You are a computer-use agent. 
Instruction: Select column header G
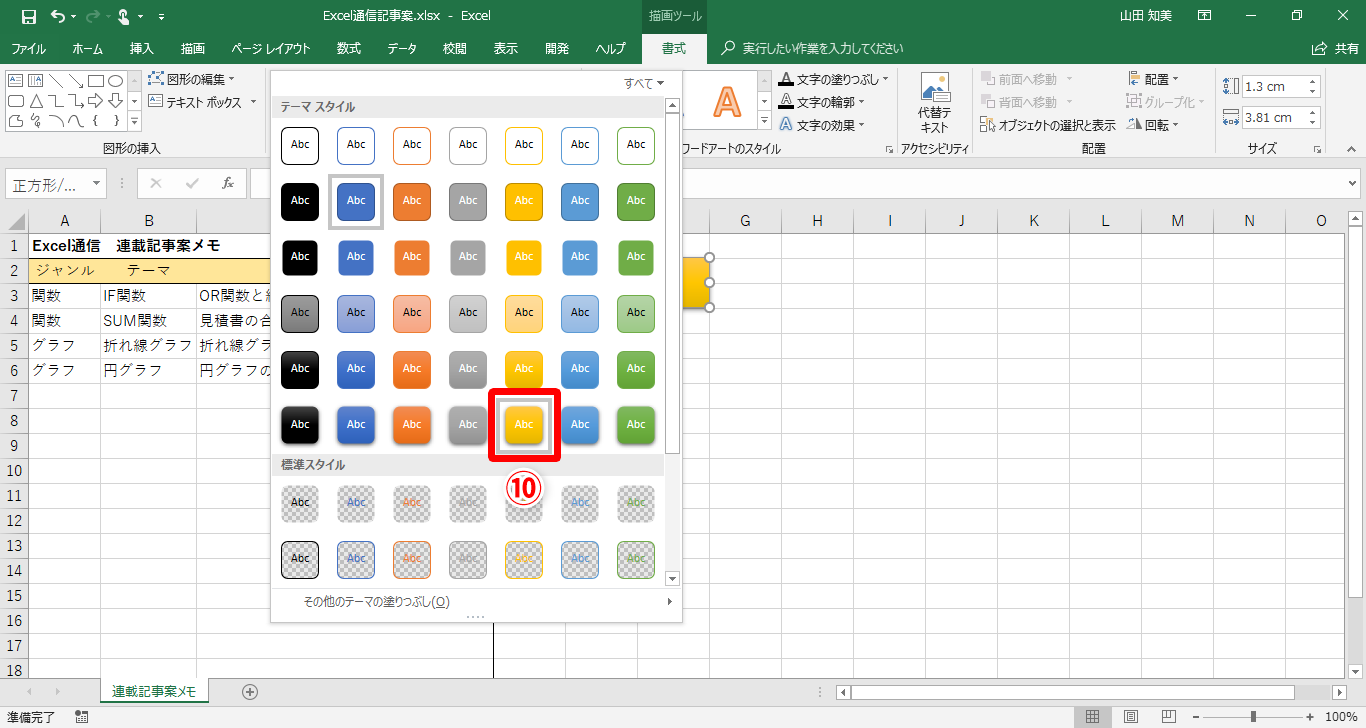[x=745, y=221]
